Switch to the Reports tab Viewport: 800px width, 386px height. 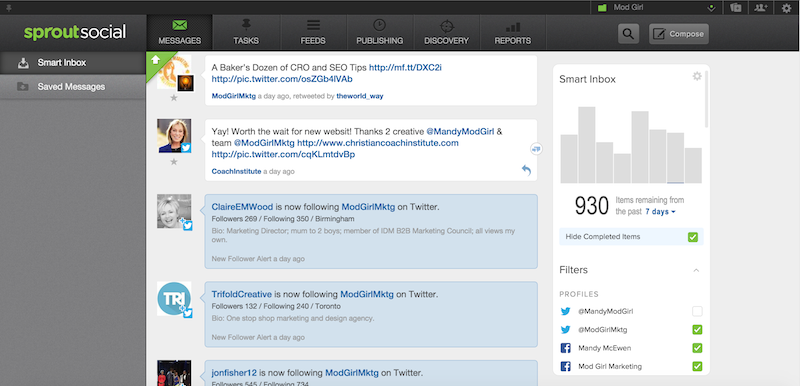(513, 33)
